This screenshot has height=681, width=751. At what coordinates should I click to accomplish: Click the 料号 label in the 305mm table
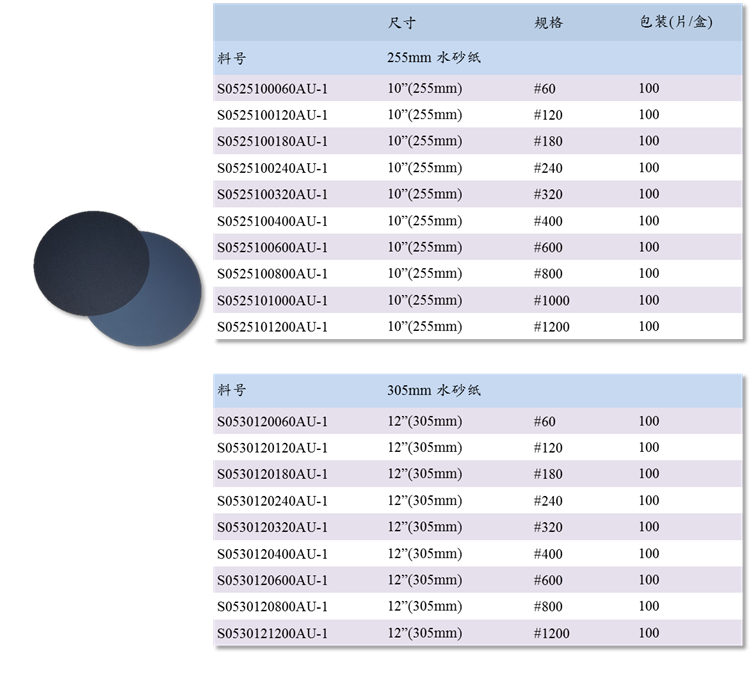pos(231,390)
